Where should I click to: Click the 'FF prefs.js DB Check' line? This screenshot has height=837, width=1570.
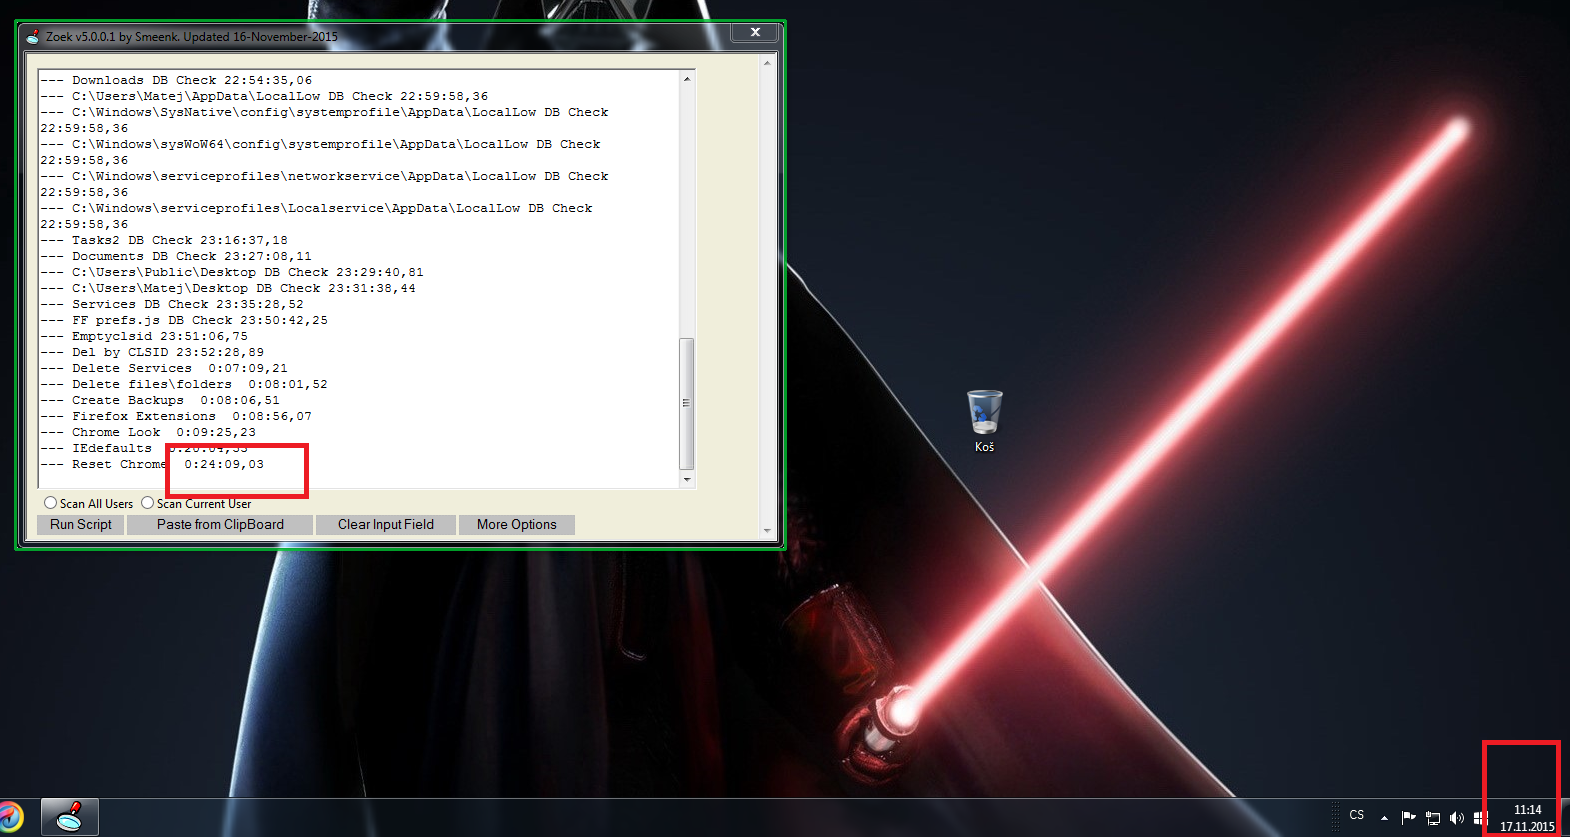(x=184, y=320)
